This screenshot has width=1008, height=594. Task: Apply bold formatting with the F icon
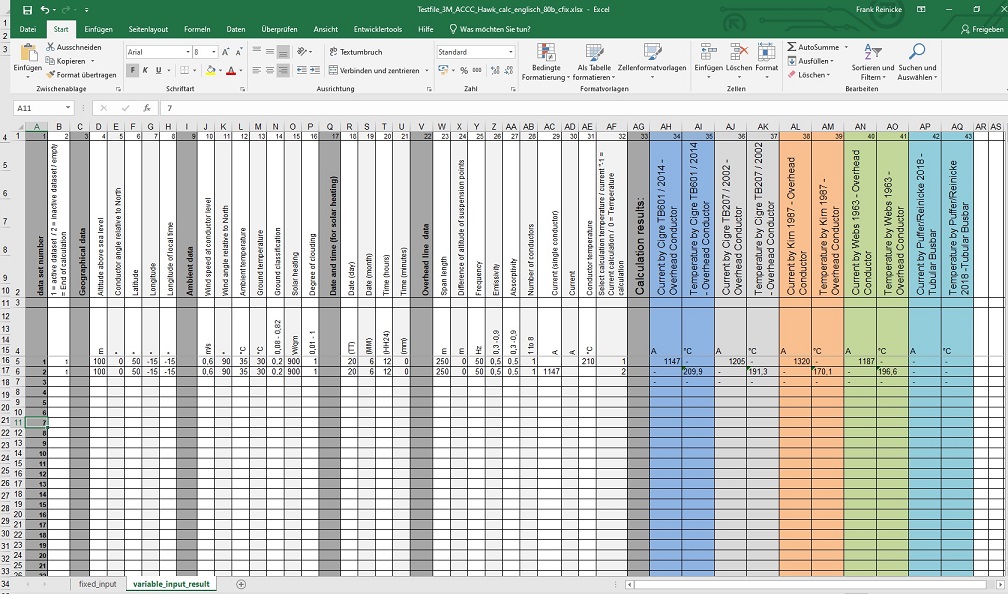[132, 70]
